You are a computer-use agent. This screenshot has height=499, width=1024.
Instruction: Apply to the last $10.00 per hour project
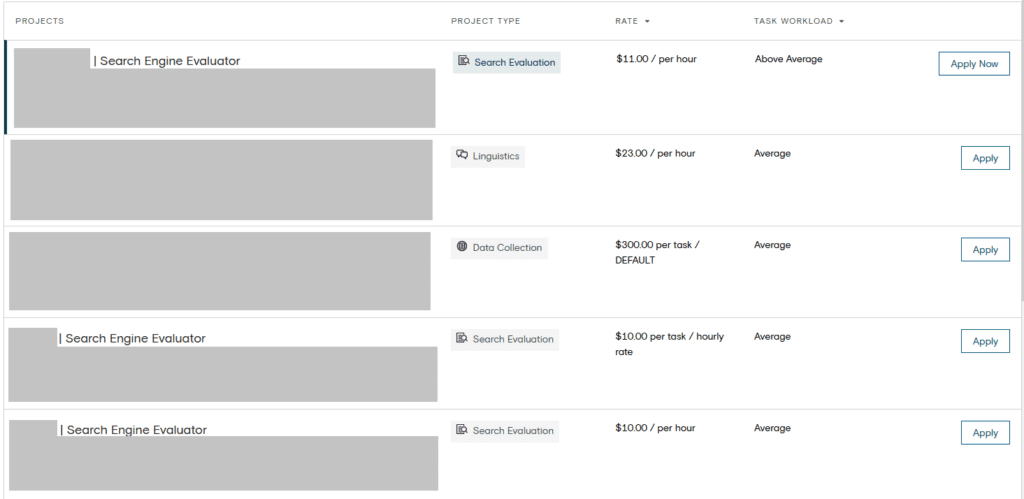(985, 432)
